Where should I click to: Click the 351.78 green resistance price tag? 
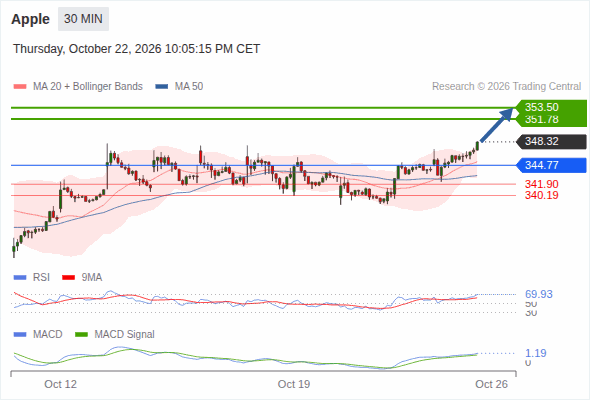[x=551, y=120]
